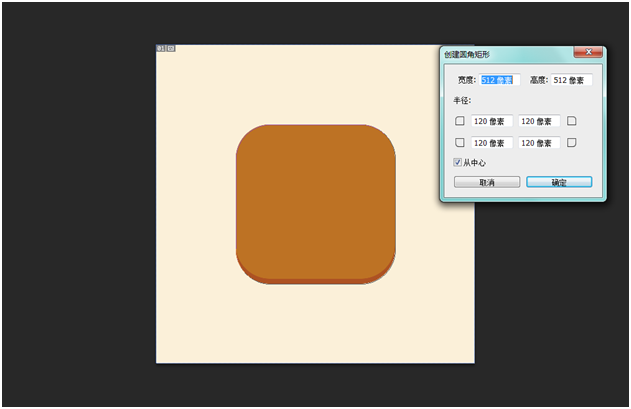Click the slice badge icon on canvas corner
The width and height of the screenshot is (631, 409).
[171, 48]
